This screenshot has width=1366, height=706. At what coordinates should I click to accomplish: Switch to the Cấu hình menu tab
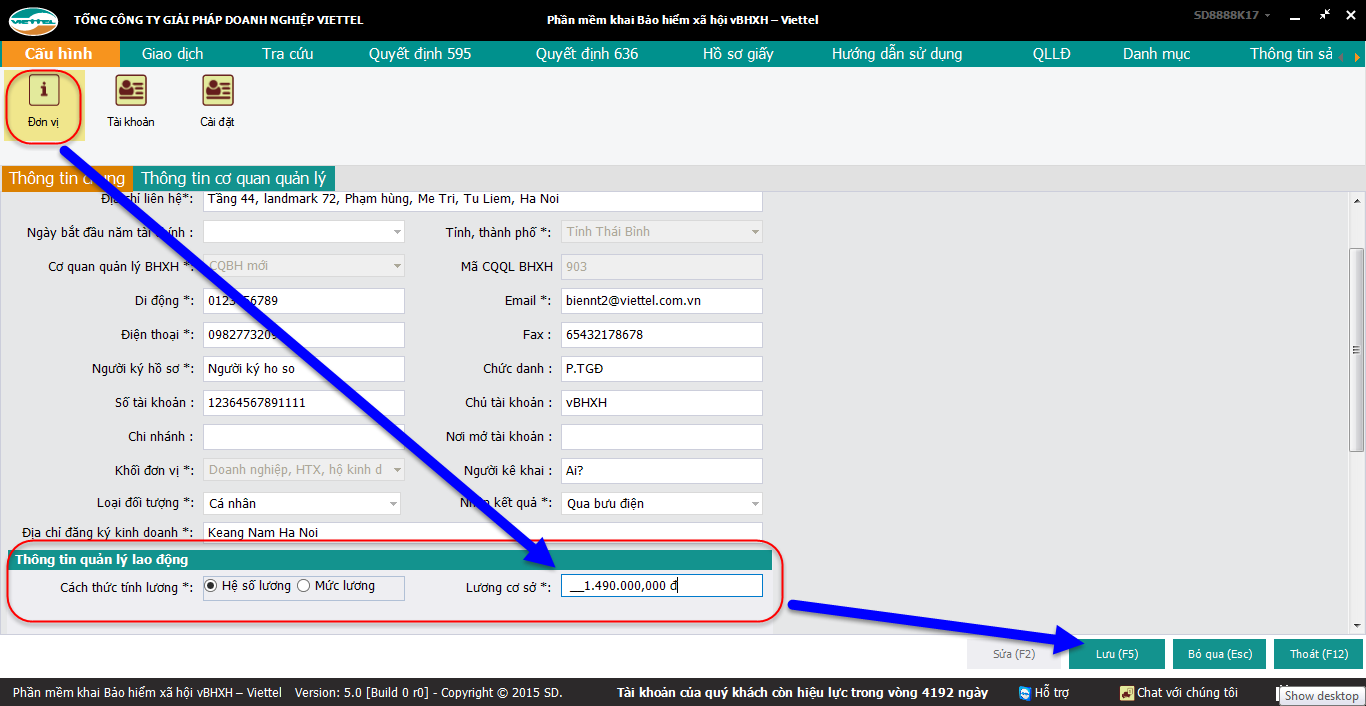click(59, 54)
